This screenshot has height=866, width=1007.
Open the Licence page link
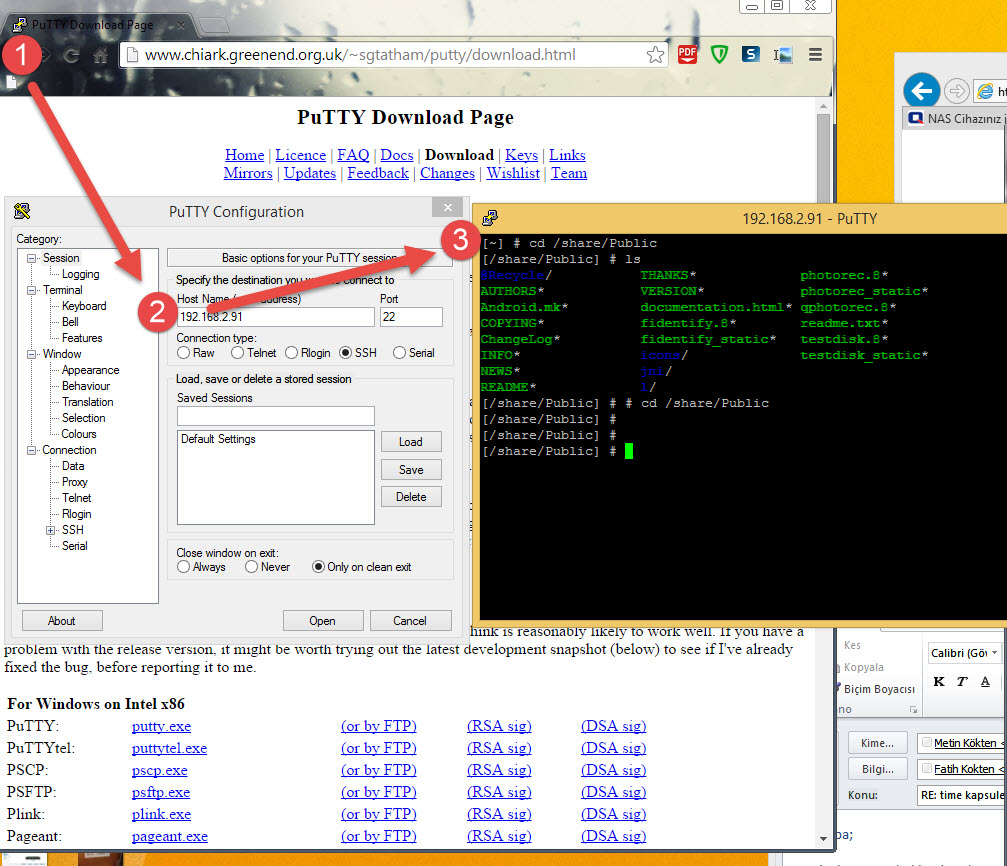(301, 155)
